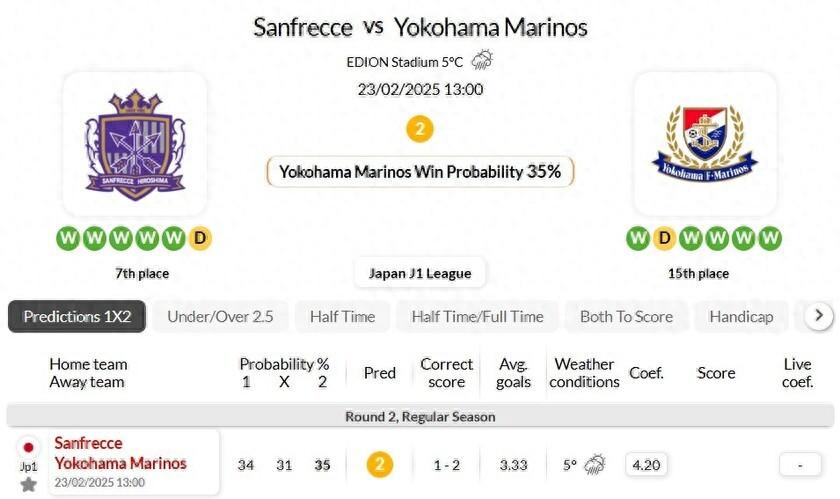
Task: Click the large yellow 2 prediction circle
Action: 420,129
